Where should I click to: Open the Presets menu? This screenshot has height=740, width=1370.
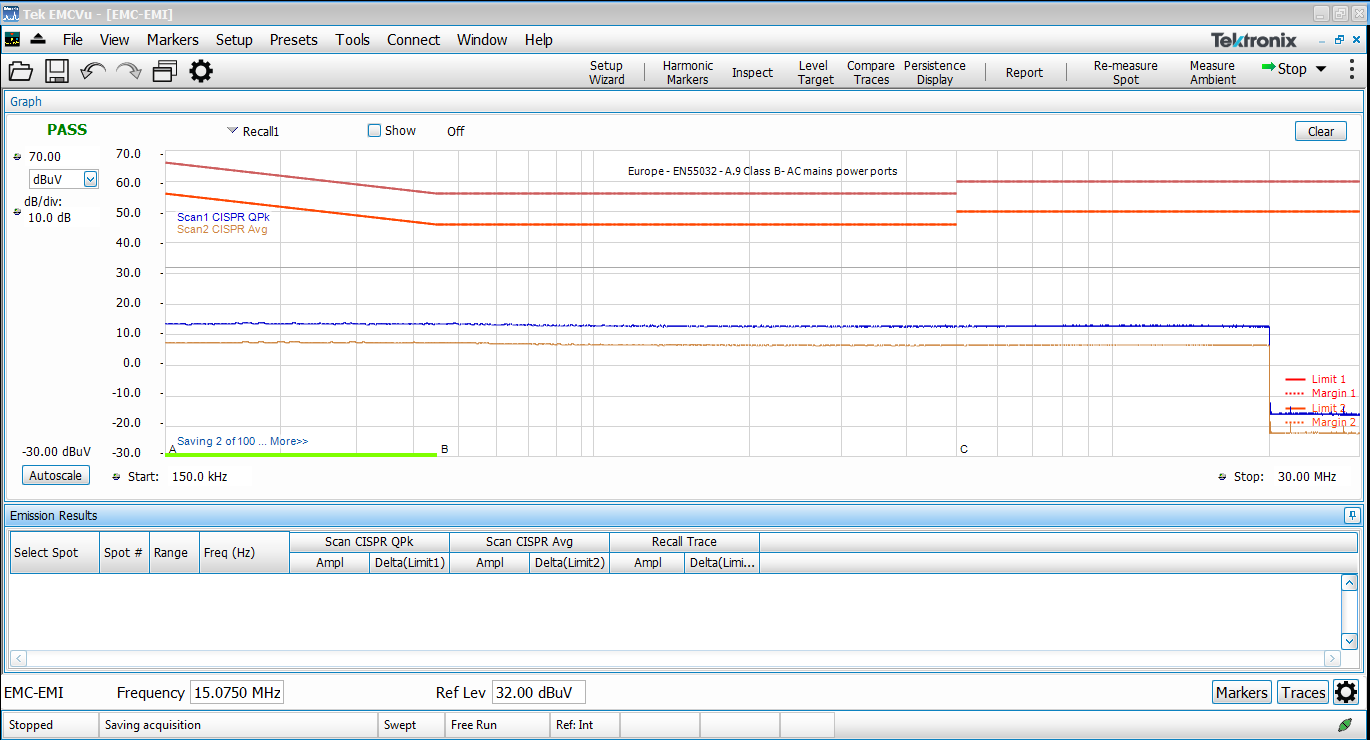pos(293,40)
